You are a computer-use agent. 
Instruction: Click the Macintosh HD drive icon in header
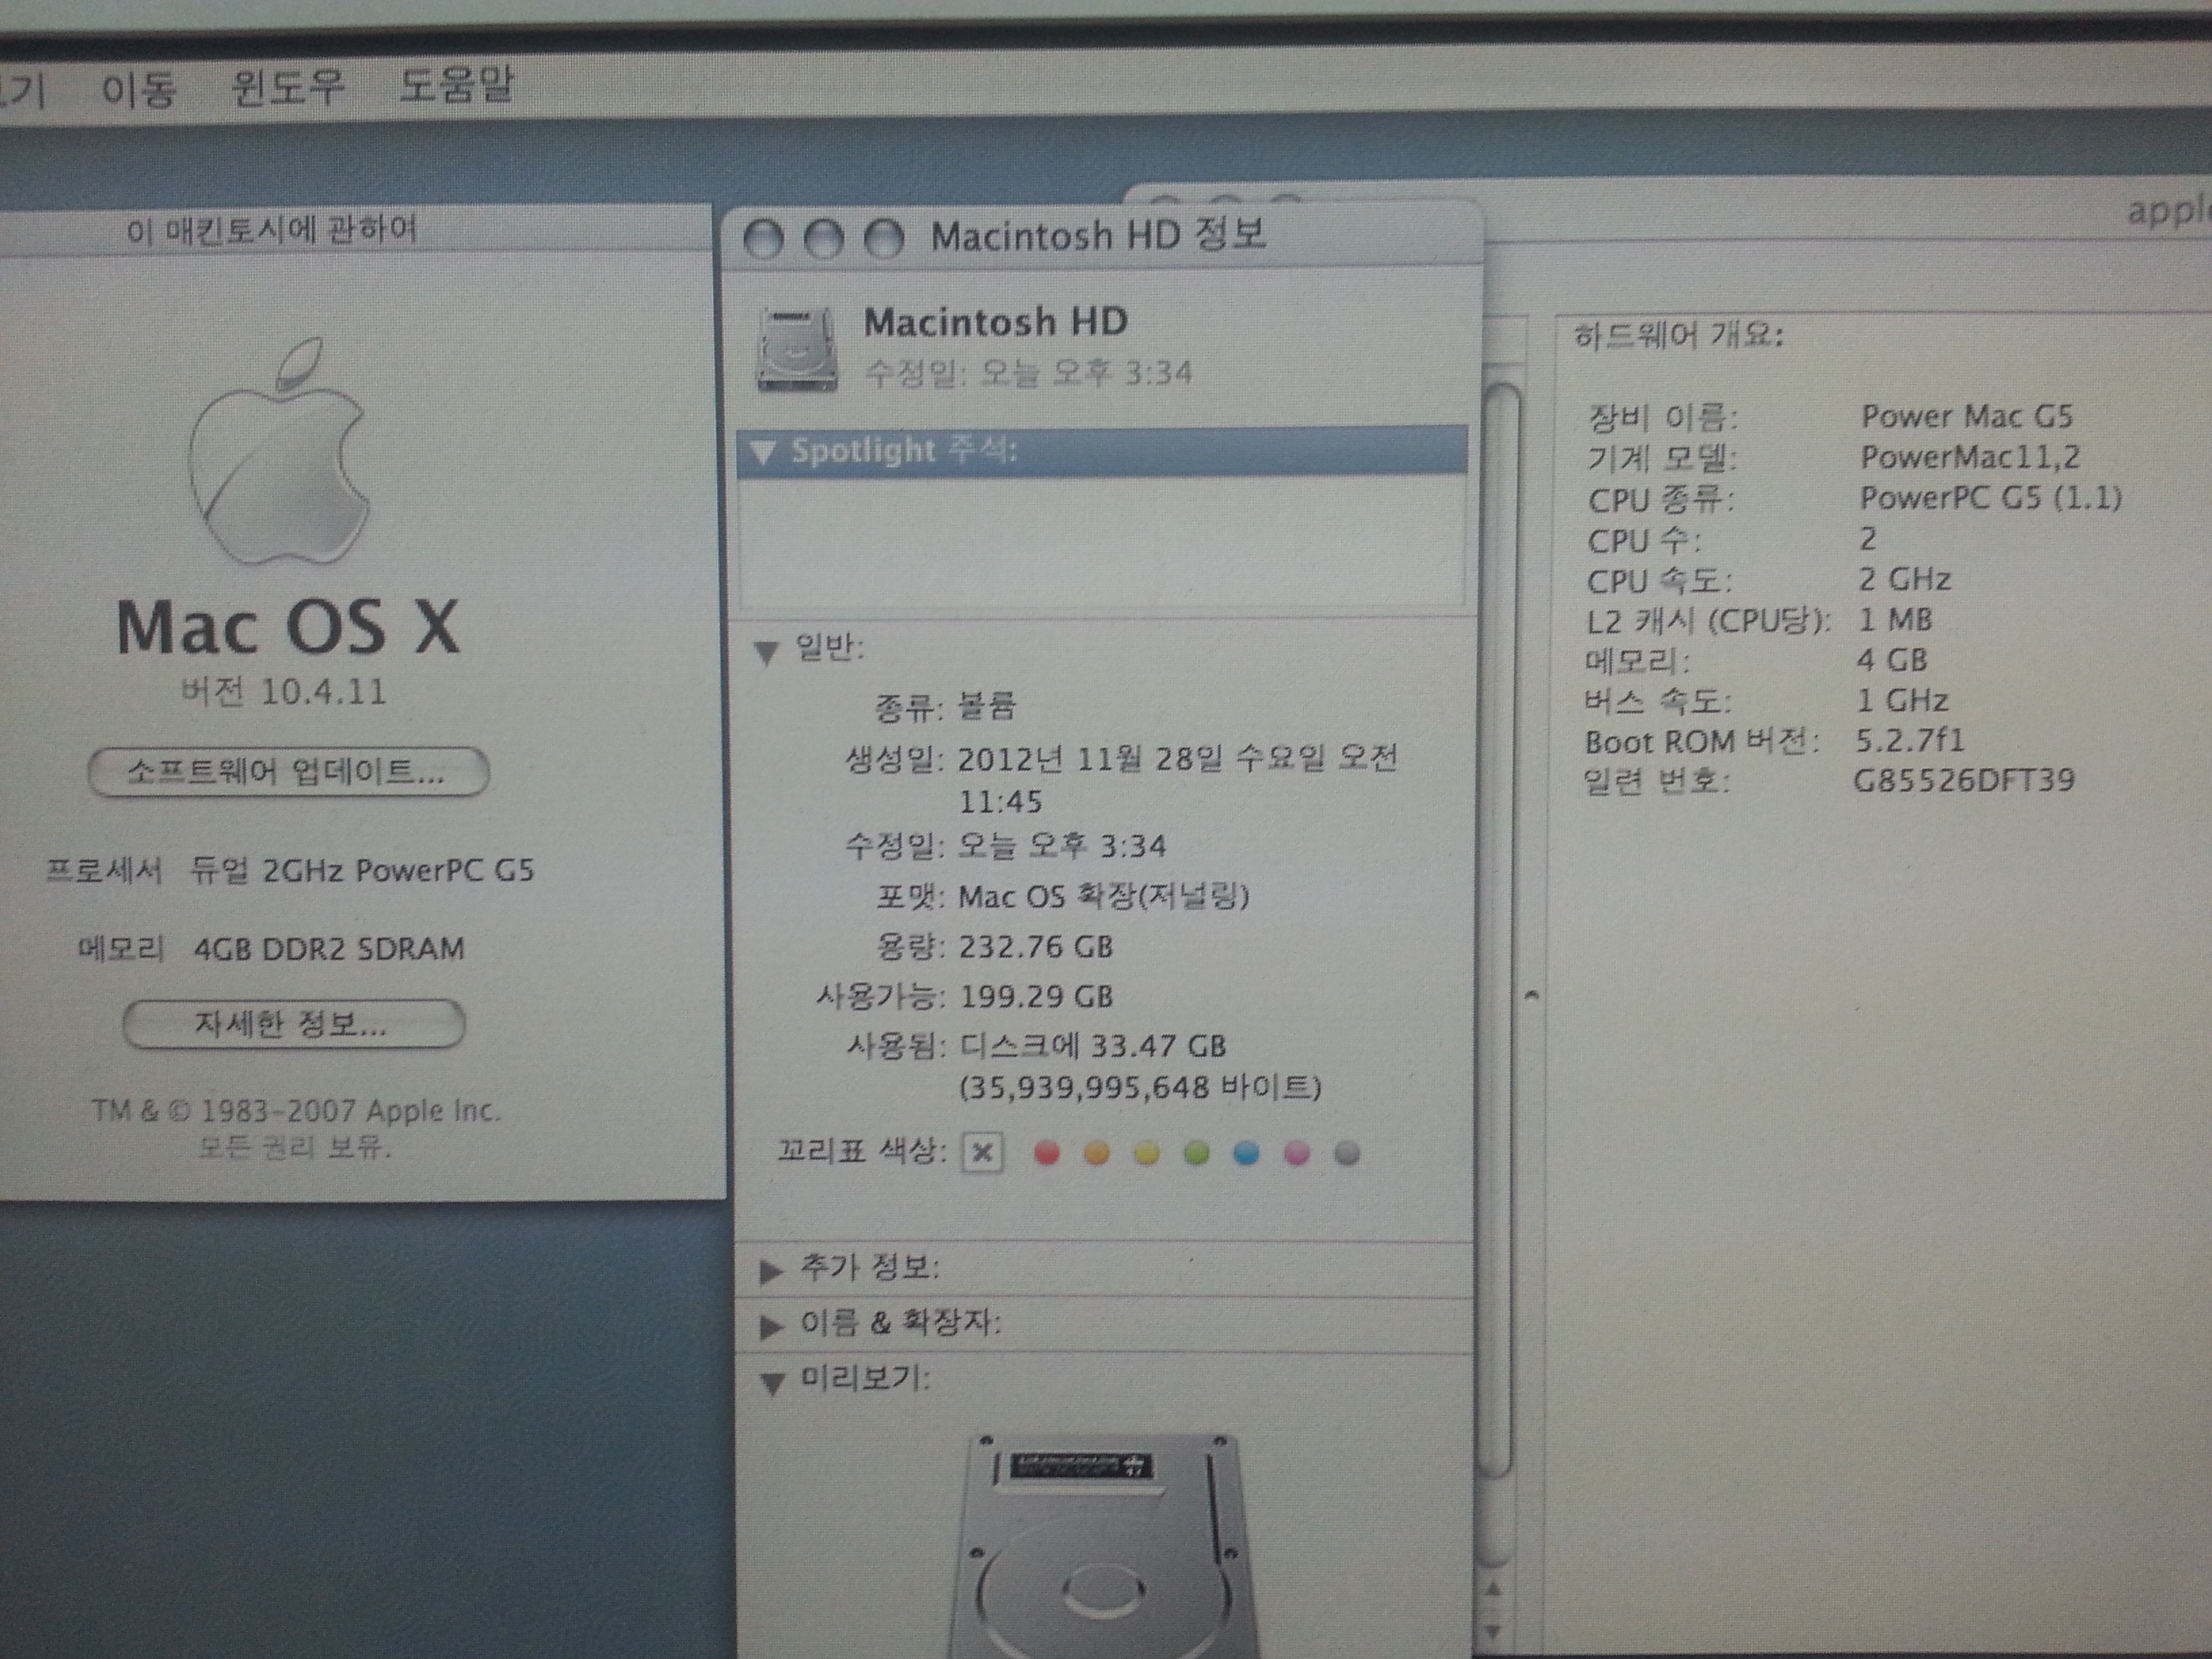pos(796,349)
